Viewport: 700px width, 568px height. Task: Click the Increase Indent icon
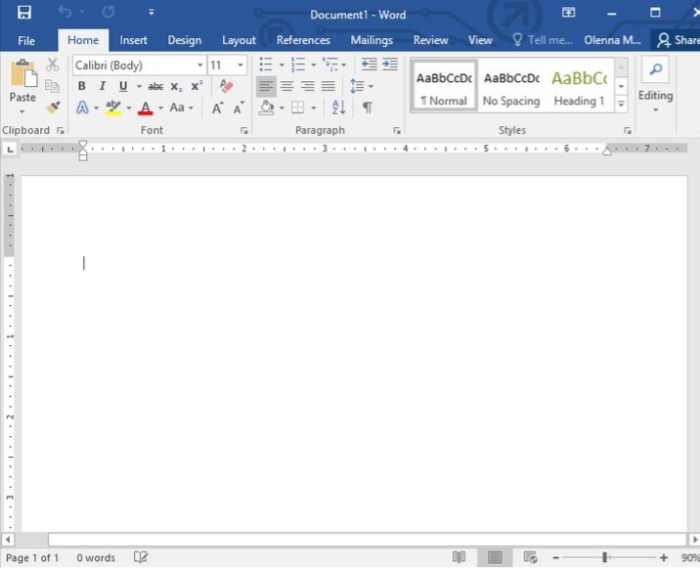(x=386, y=64)
